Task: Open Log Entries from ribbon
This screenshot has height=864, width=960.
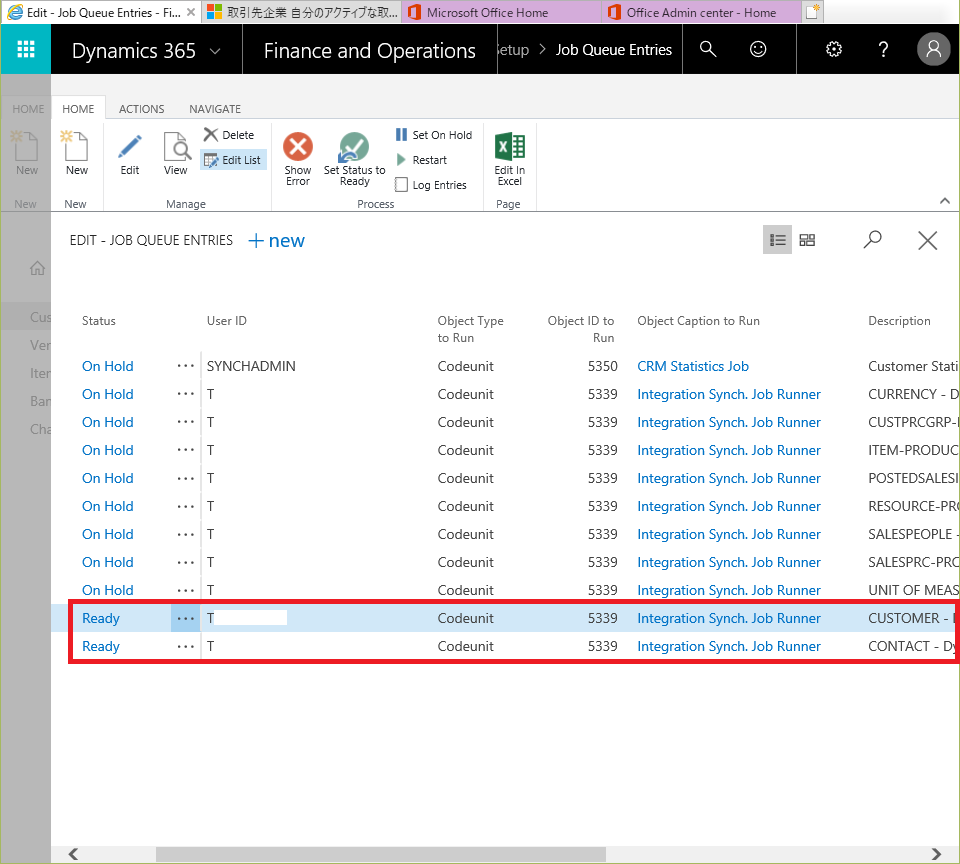Action: [431, 185]
